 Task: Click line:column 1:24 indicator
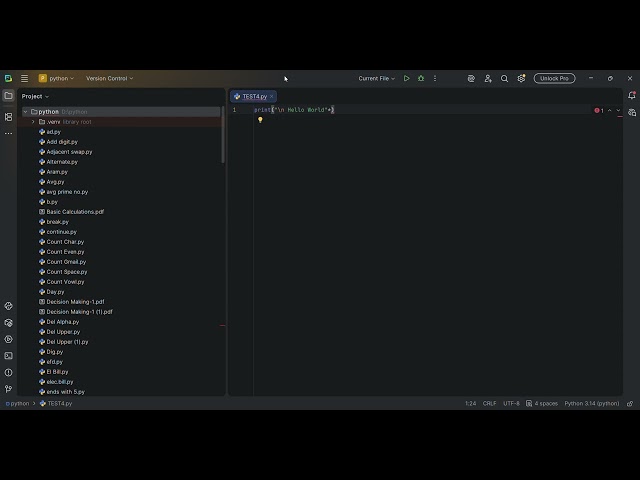(x=471, y=403)
